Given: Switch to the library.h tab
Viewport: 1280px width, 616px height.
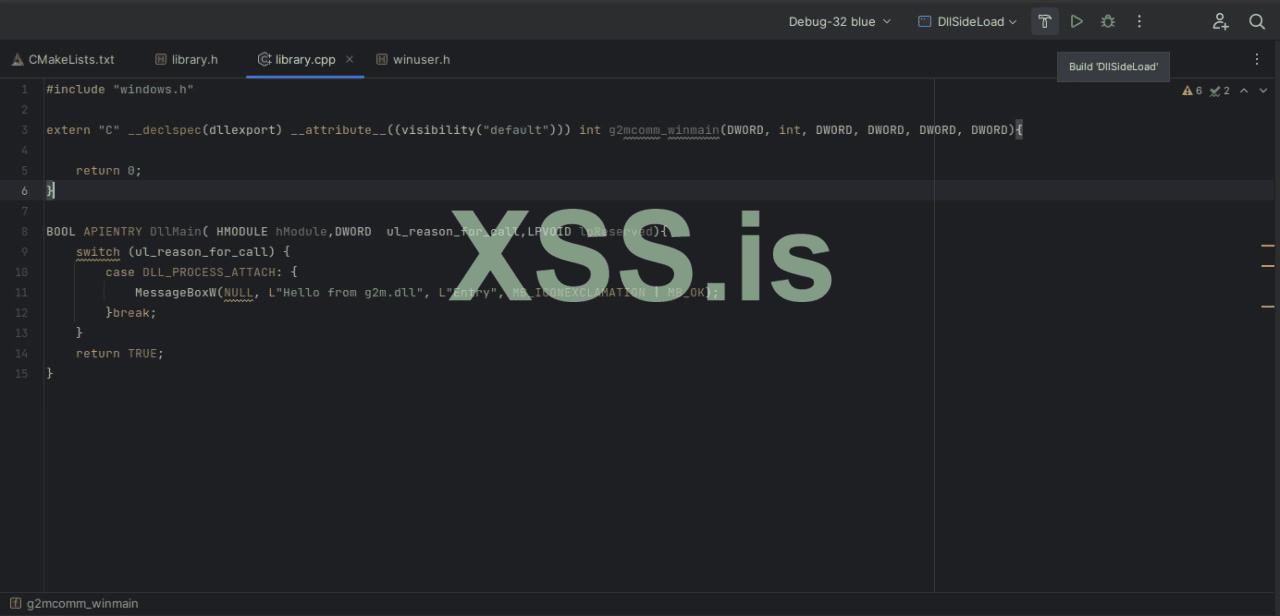Looking at the screenshot, I should pos(186,59).
